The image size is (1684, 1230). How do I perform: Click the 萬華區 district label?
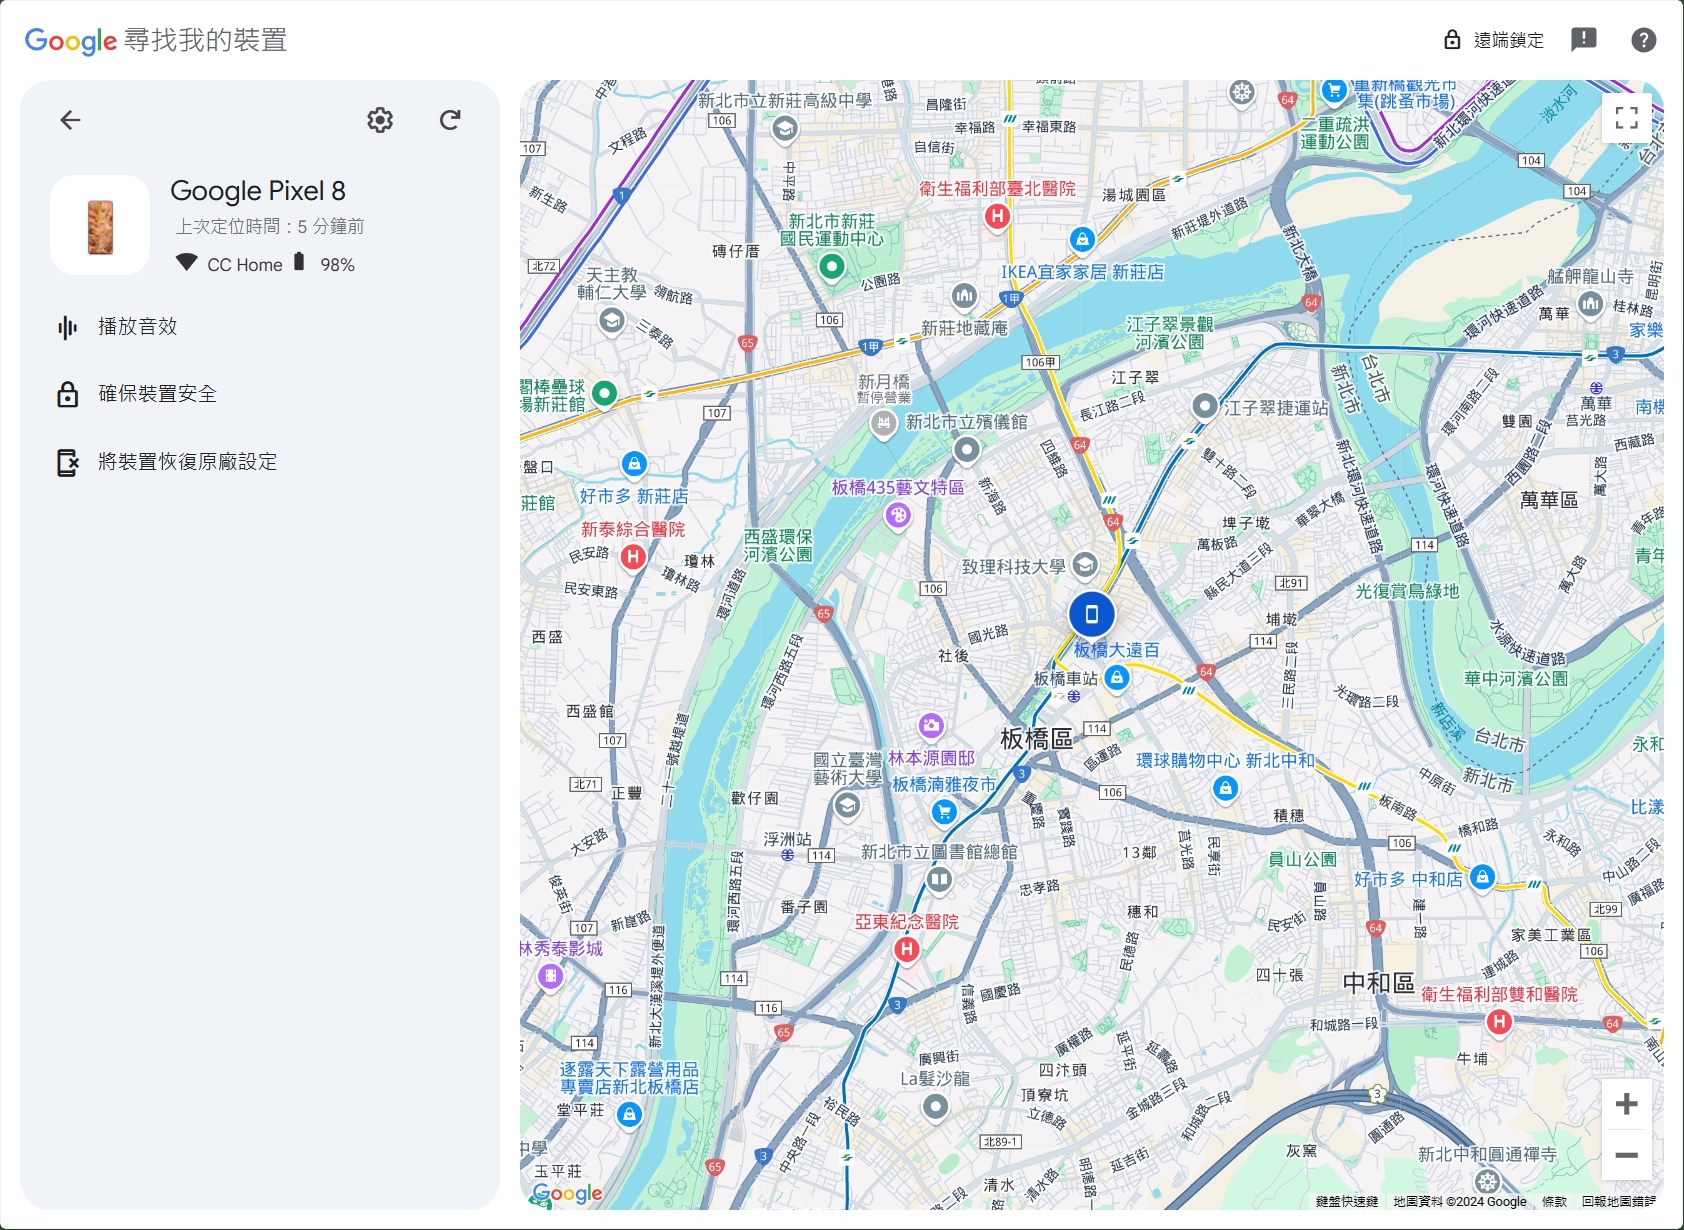1549,500
